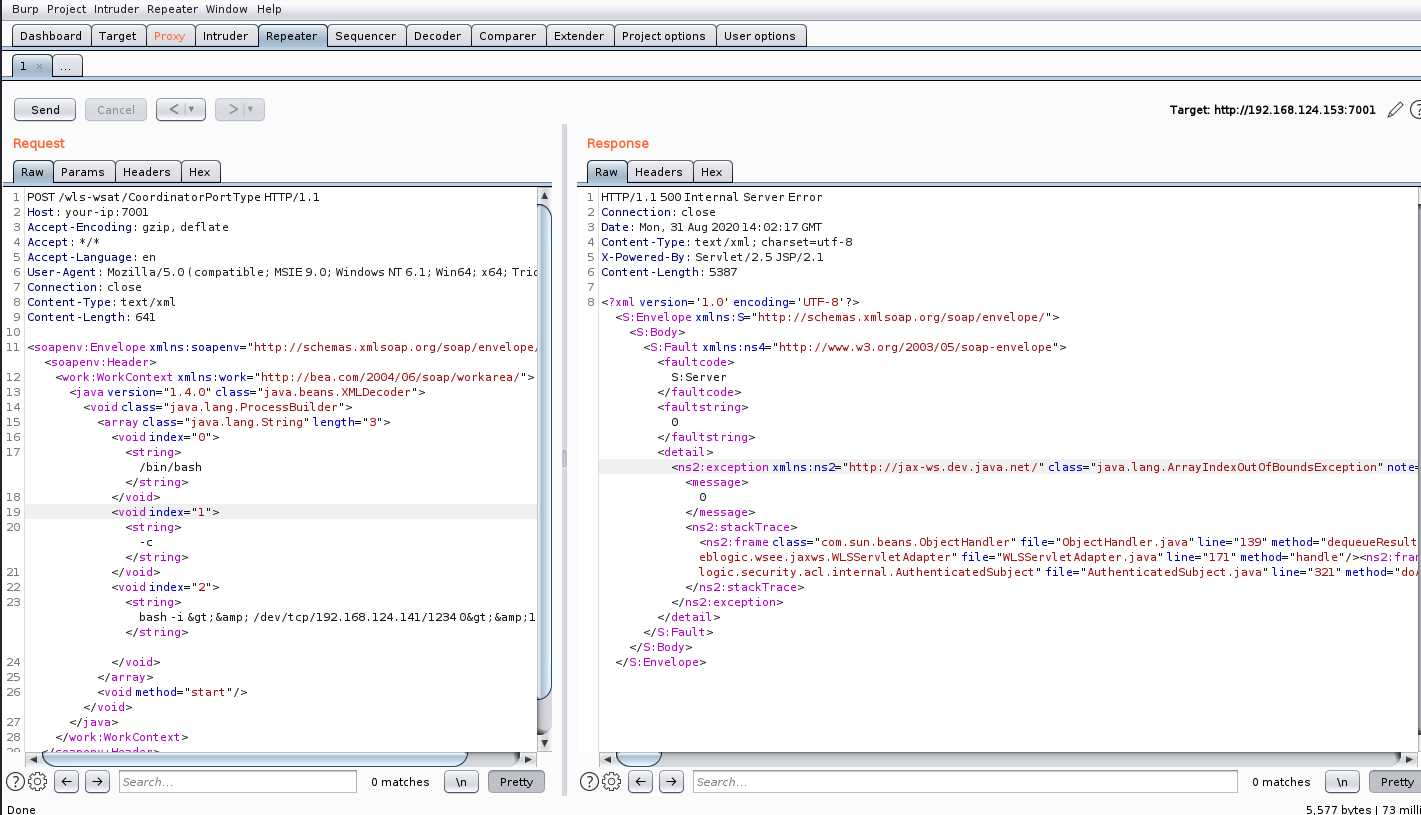The height and width of the screenshot is (815, 1421).
Task: Click the 'Host: your-ip:7001' header line
Action: [88, 212]
